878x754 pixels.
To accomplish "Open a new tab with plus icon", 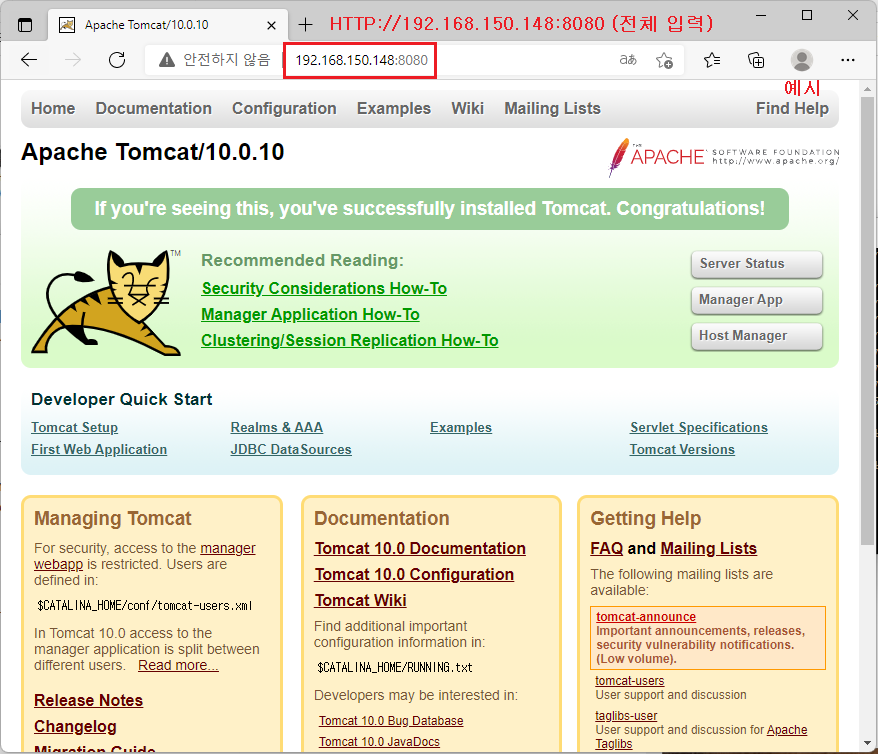I will 305,25.
